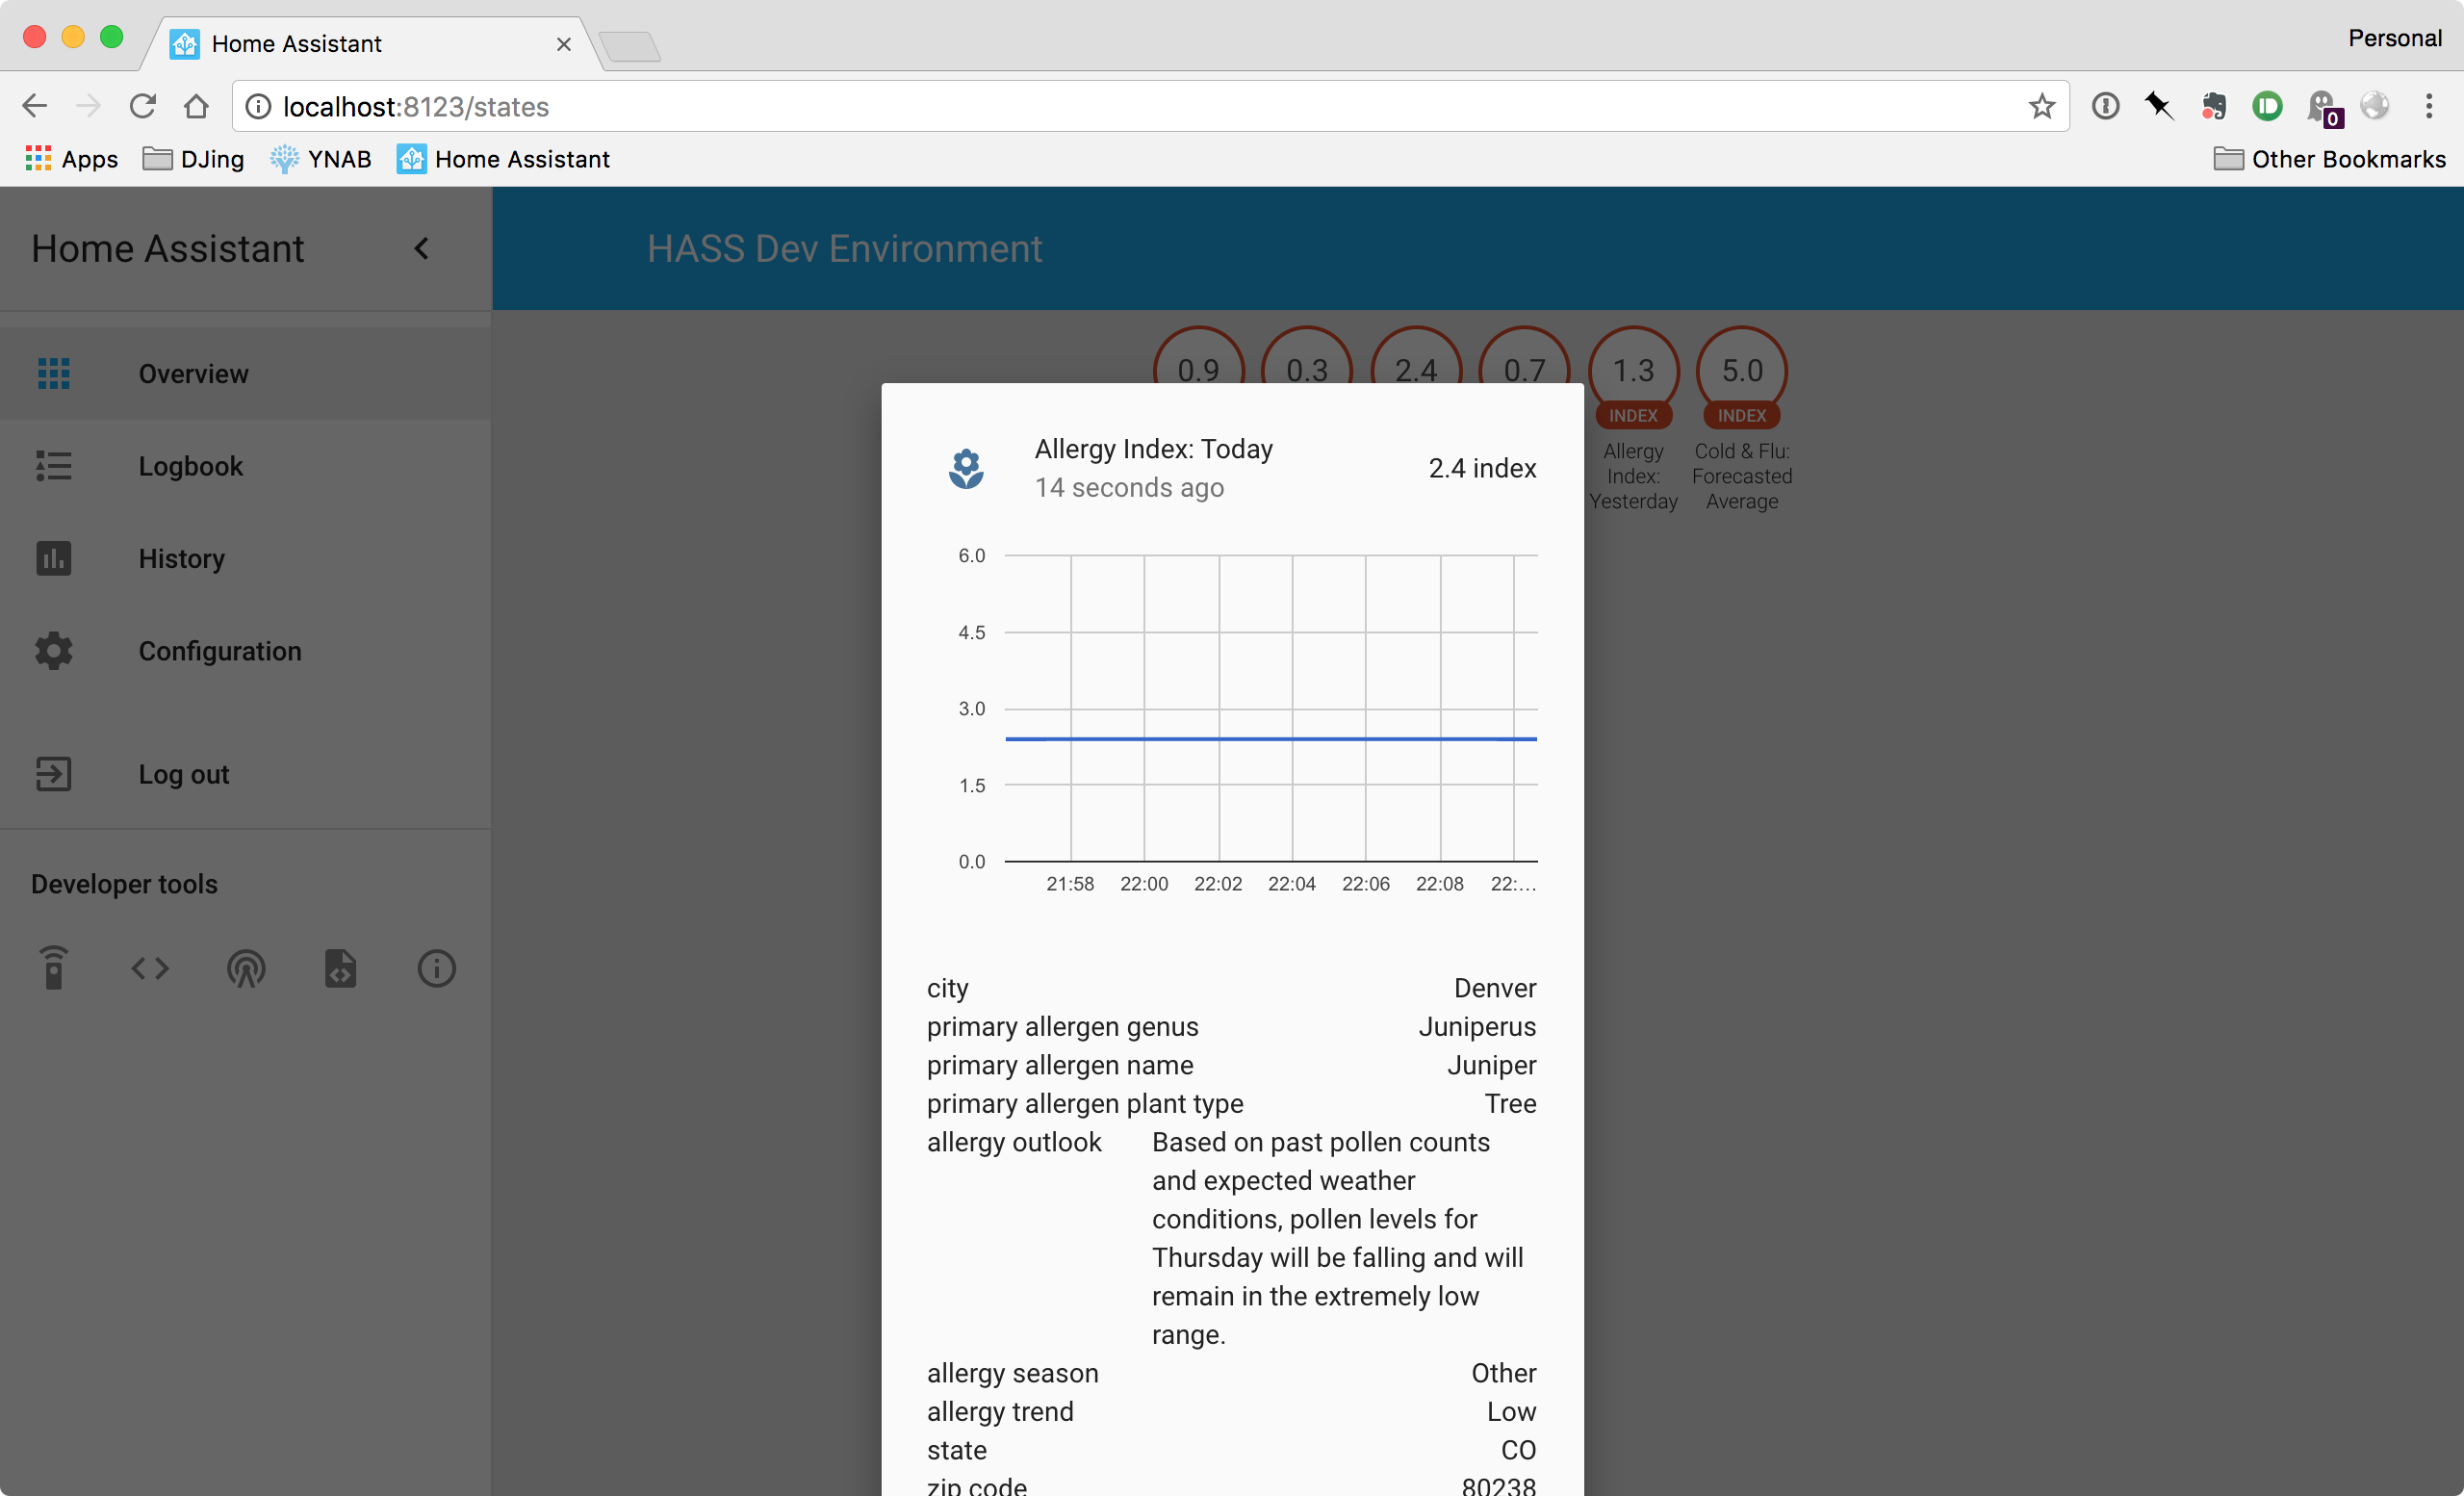Image resolution: width=2464 pixels, height=1496 pixels.
Task: Click the Home Assistant sidebar title
Action: 167,248
